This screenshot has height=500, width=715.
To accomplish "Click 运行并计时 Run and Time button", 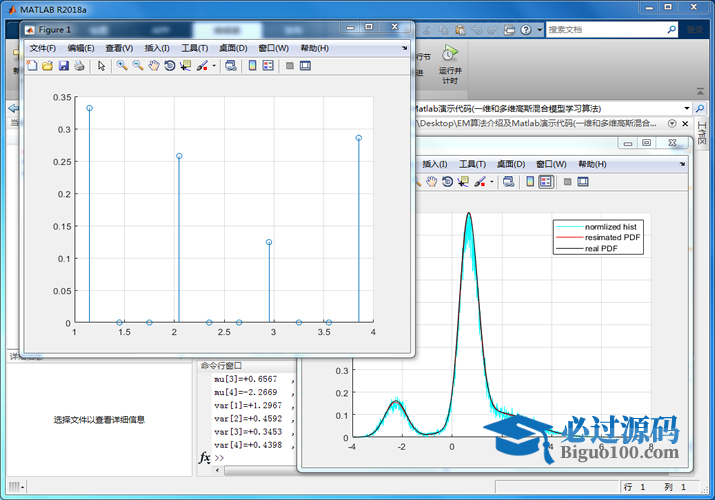I will click(x=450, y=64).
